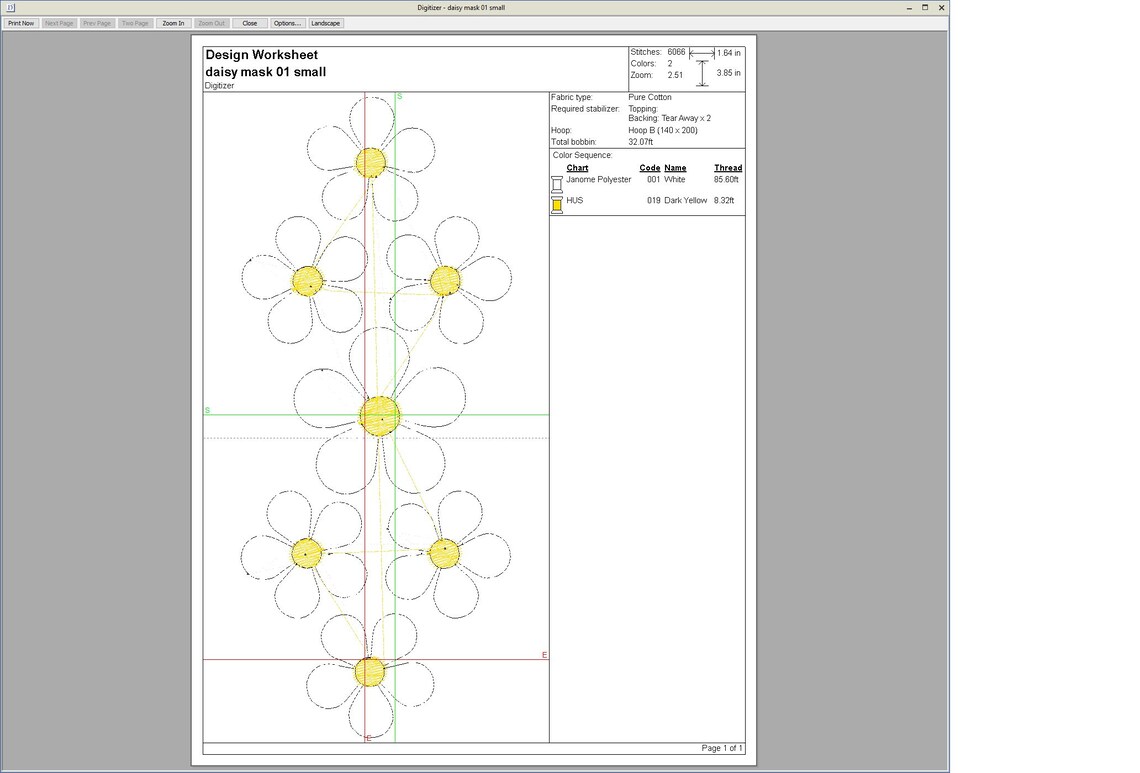Switch to Two Page view
This screenshot has width=1140, height=773.
(135, 23)
